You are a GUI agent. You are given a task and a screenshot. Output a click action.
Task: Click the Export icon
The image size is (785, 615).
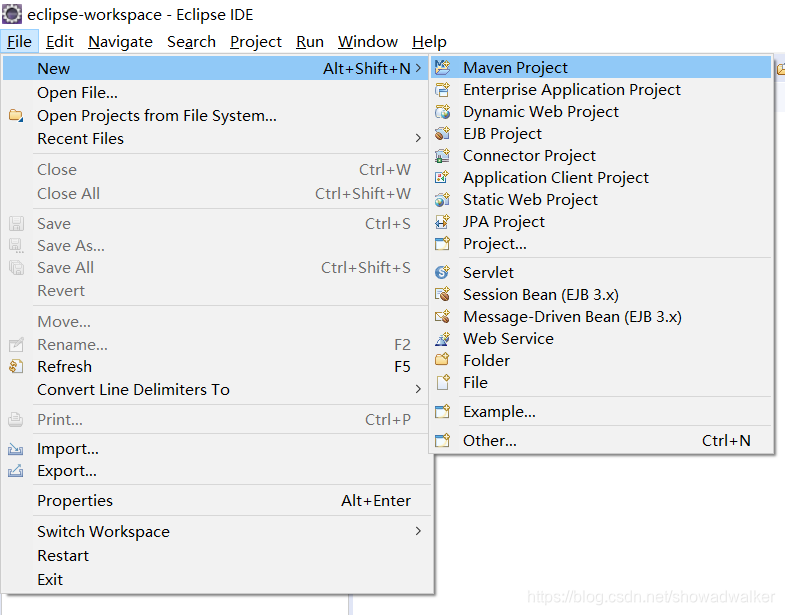pos(16,471)
